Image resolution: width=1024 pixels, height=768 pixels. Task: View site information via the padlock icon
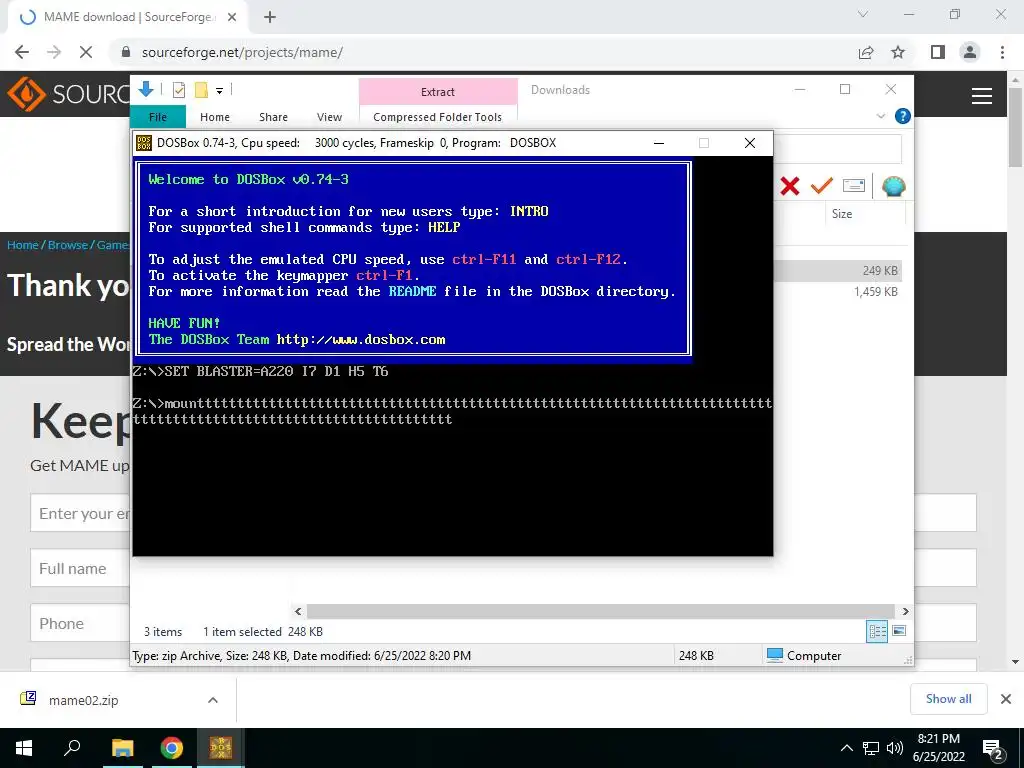[126, 52]
